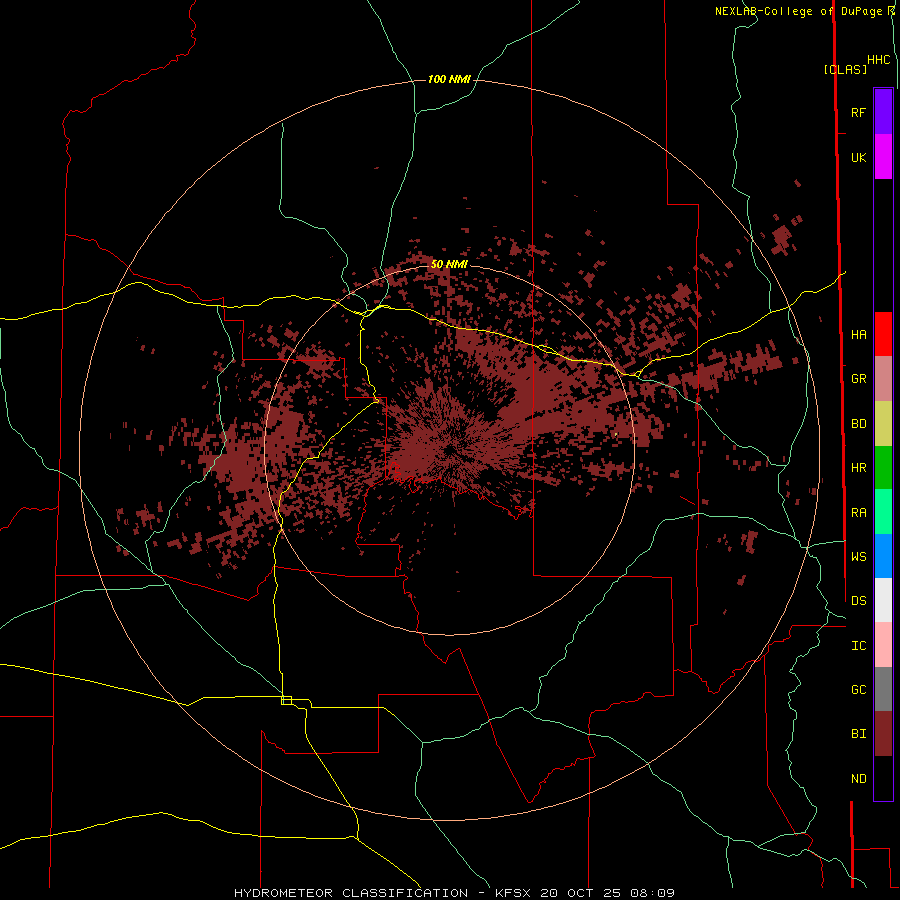Select the IC light pink legend swatch
Image resolution: width=900 pixels, height=900 pixels.
click(883, 645)
